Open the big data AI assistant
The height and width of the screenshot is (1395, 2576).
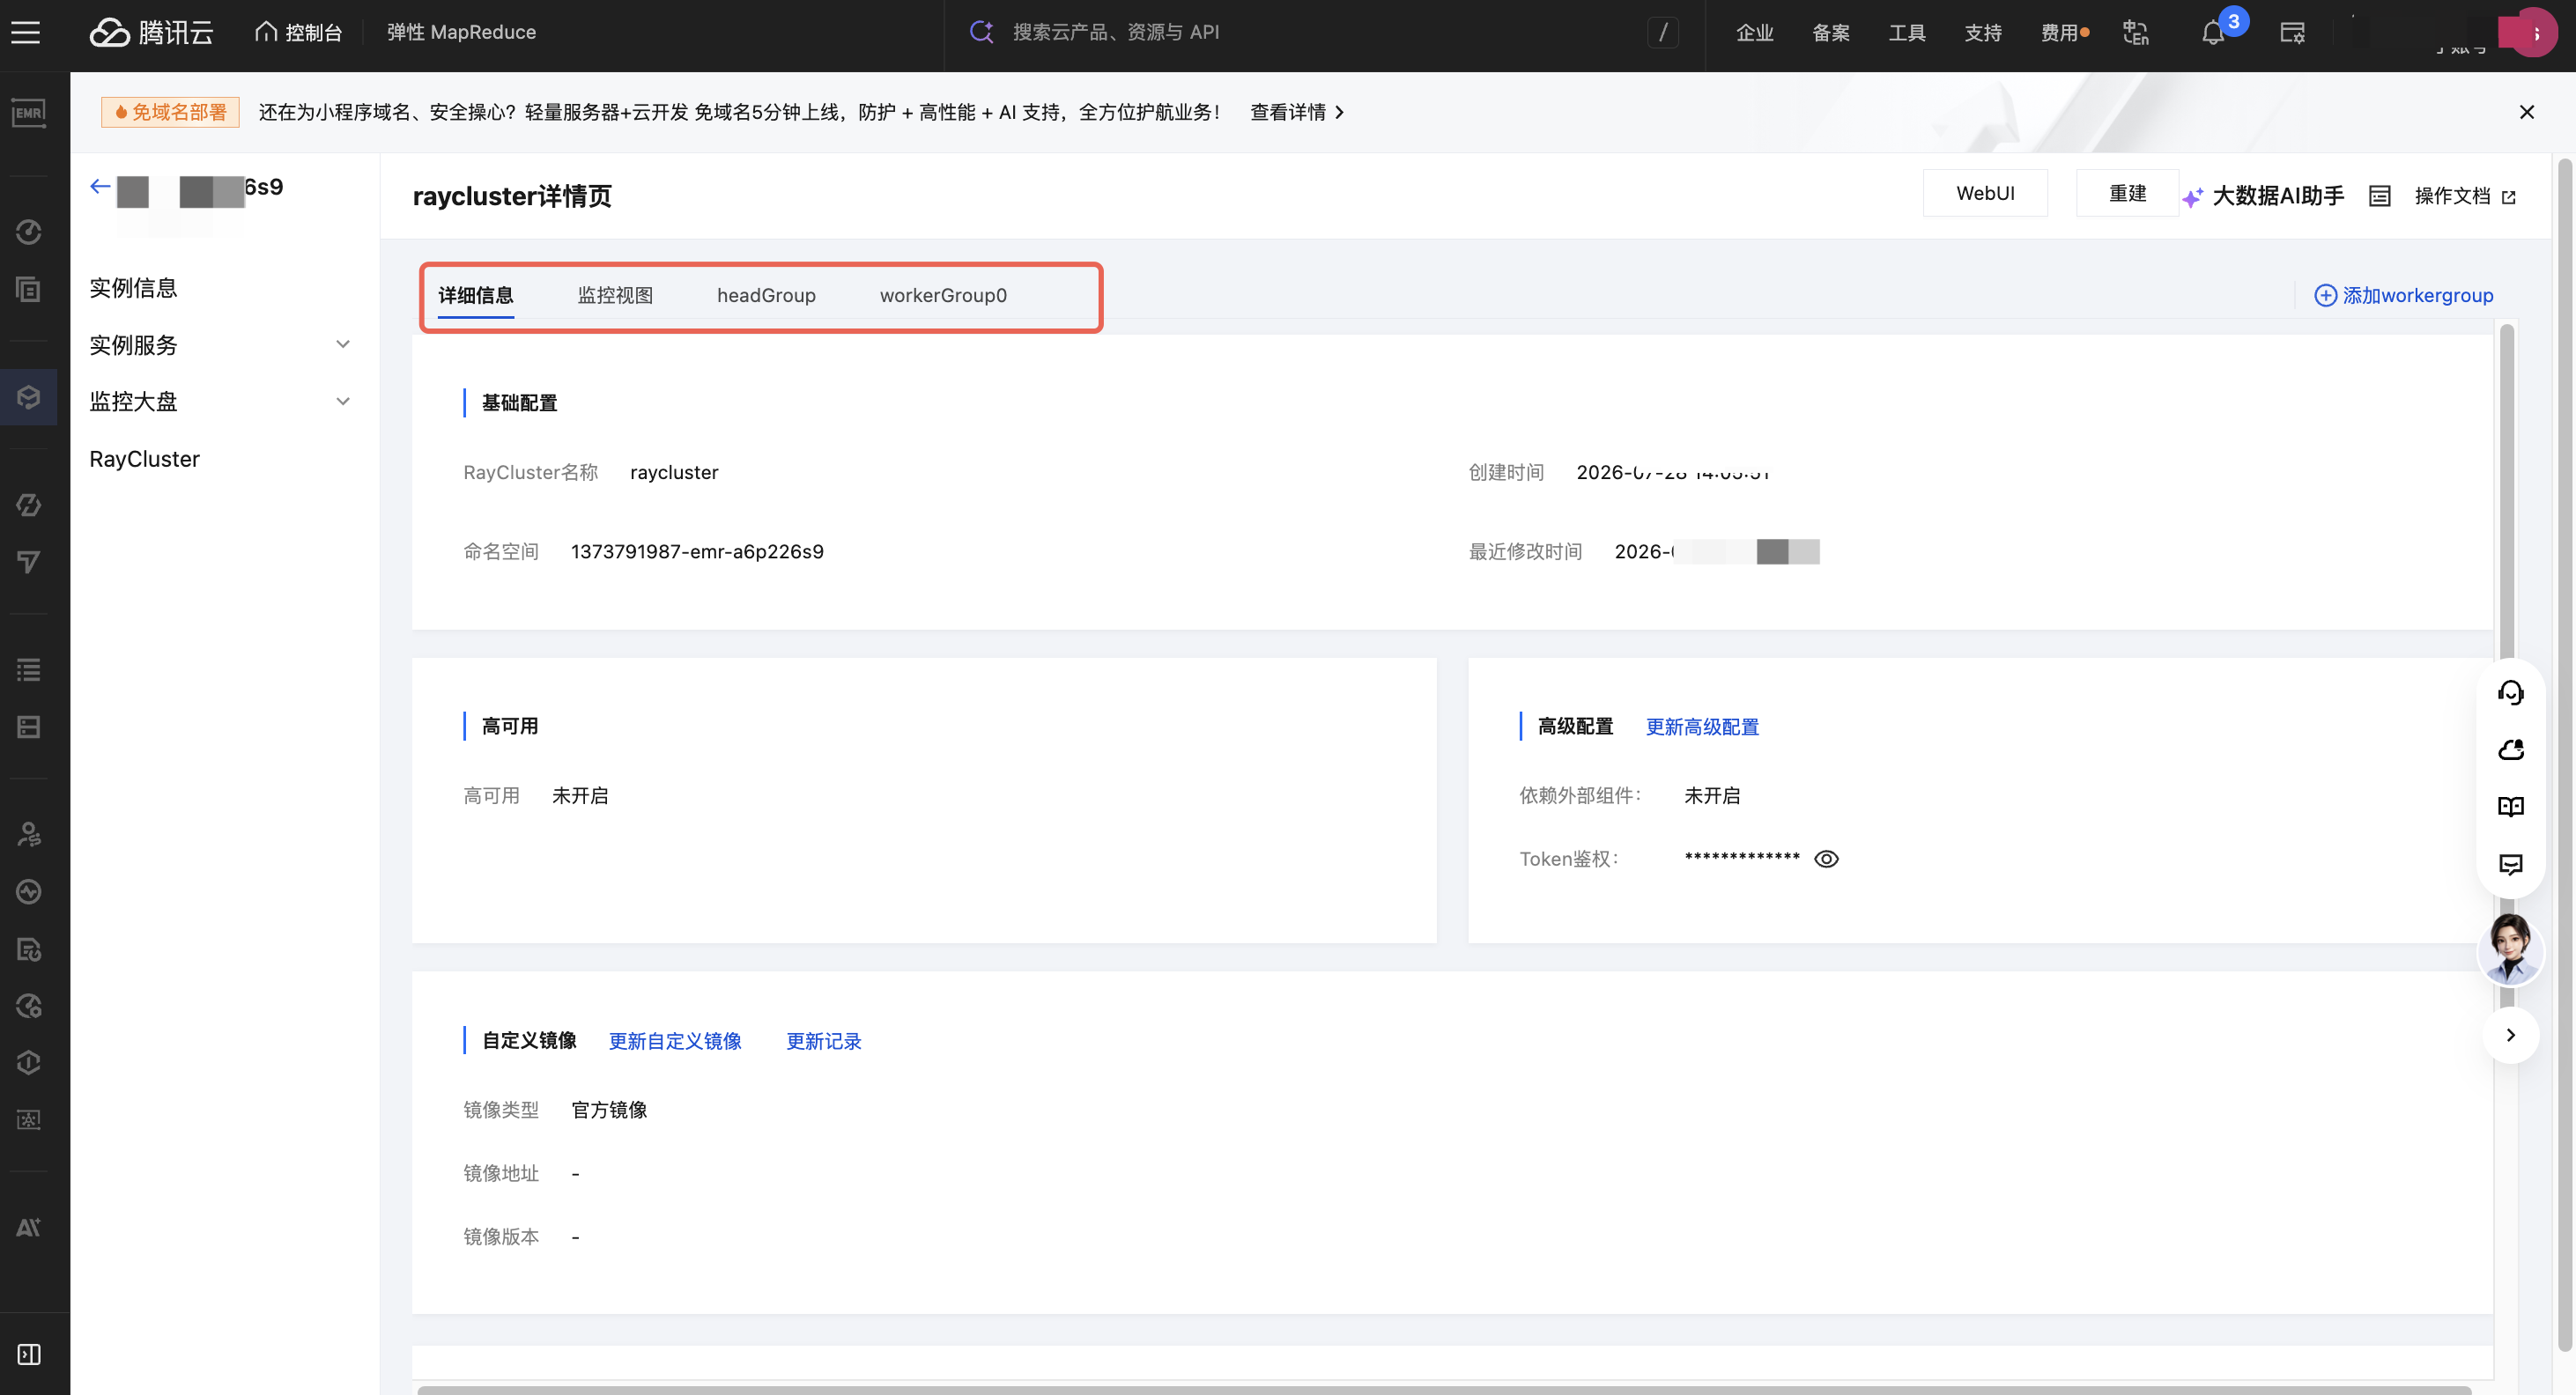click(x=2263, y=196)
